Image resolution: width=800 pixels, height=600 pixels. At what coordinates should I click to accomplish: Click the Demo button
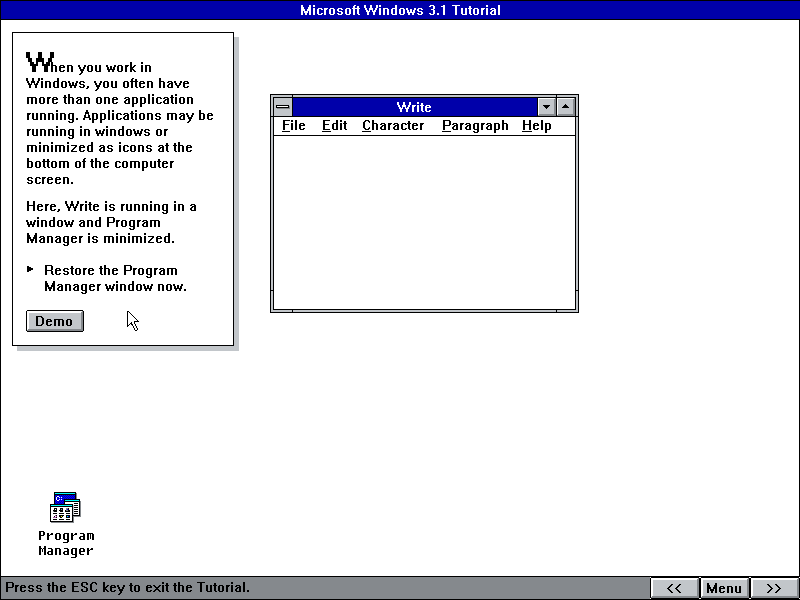(x=55, y=321)
